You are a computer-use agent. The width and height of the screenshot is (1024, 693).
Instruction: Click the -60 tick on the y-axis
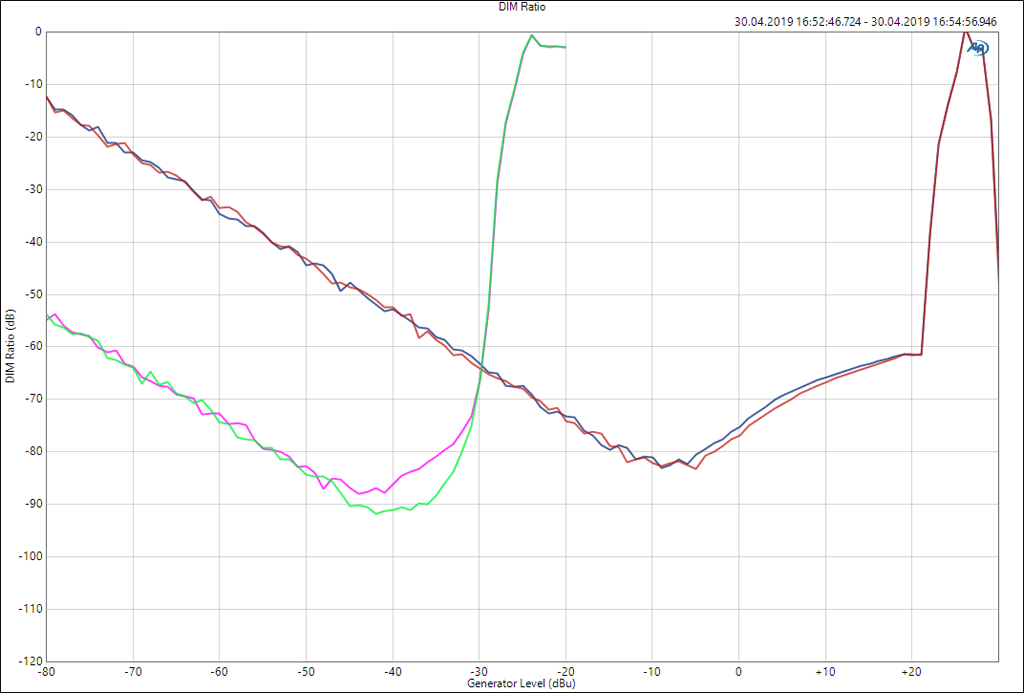(31, 346)
